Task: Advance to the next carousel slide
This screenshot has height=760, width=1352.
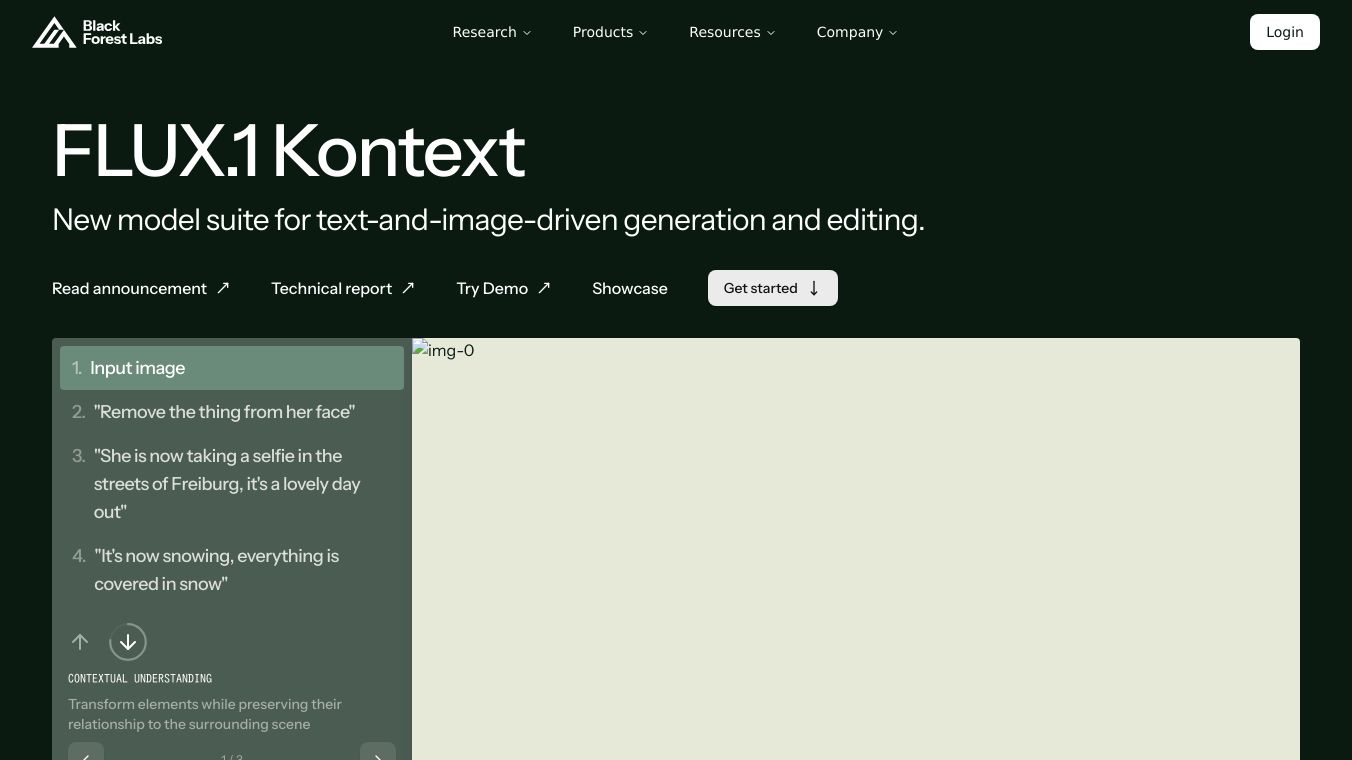Action: 378,752
